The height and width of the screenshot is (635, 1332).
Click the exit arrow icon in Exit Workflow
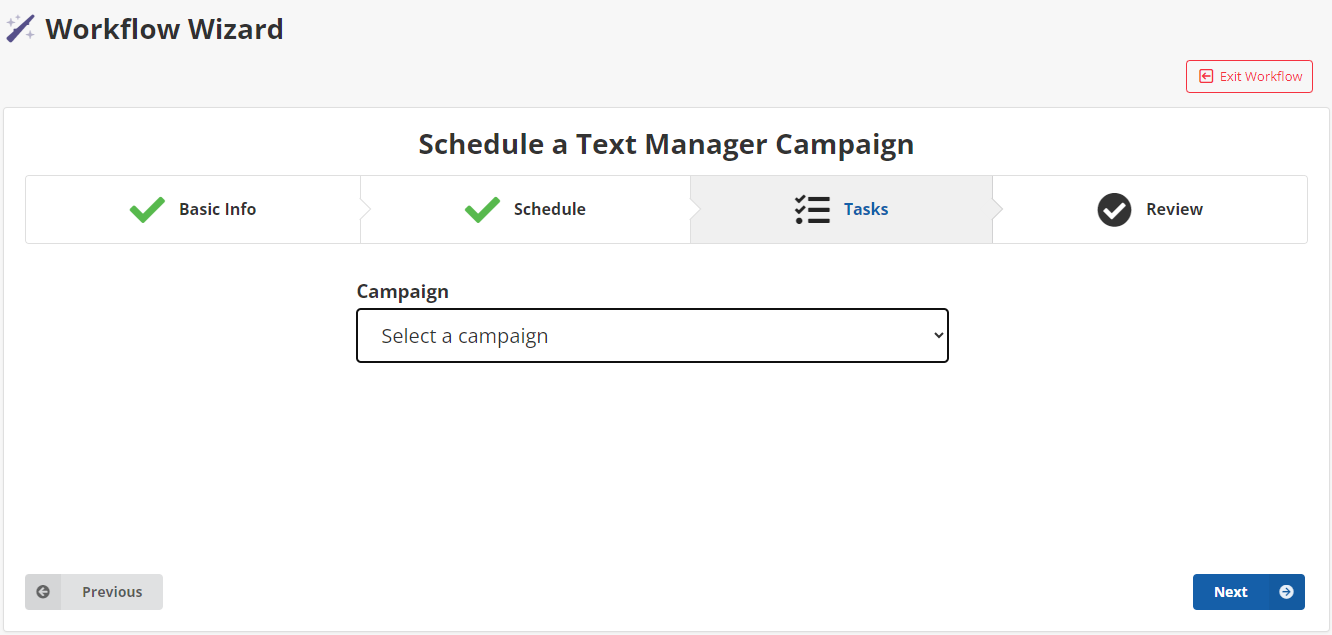pyautogui.click(x=1206, y=77)
